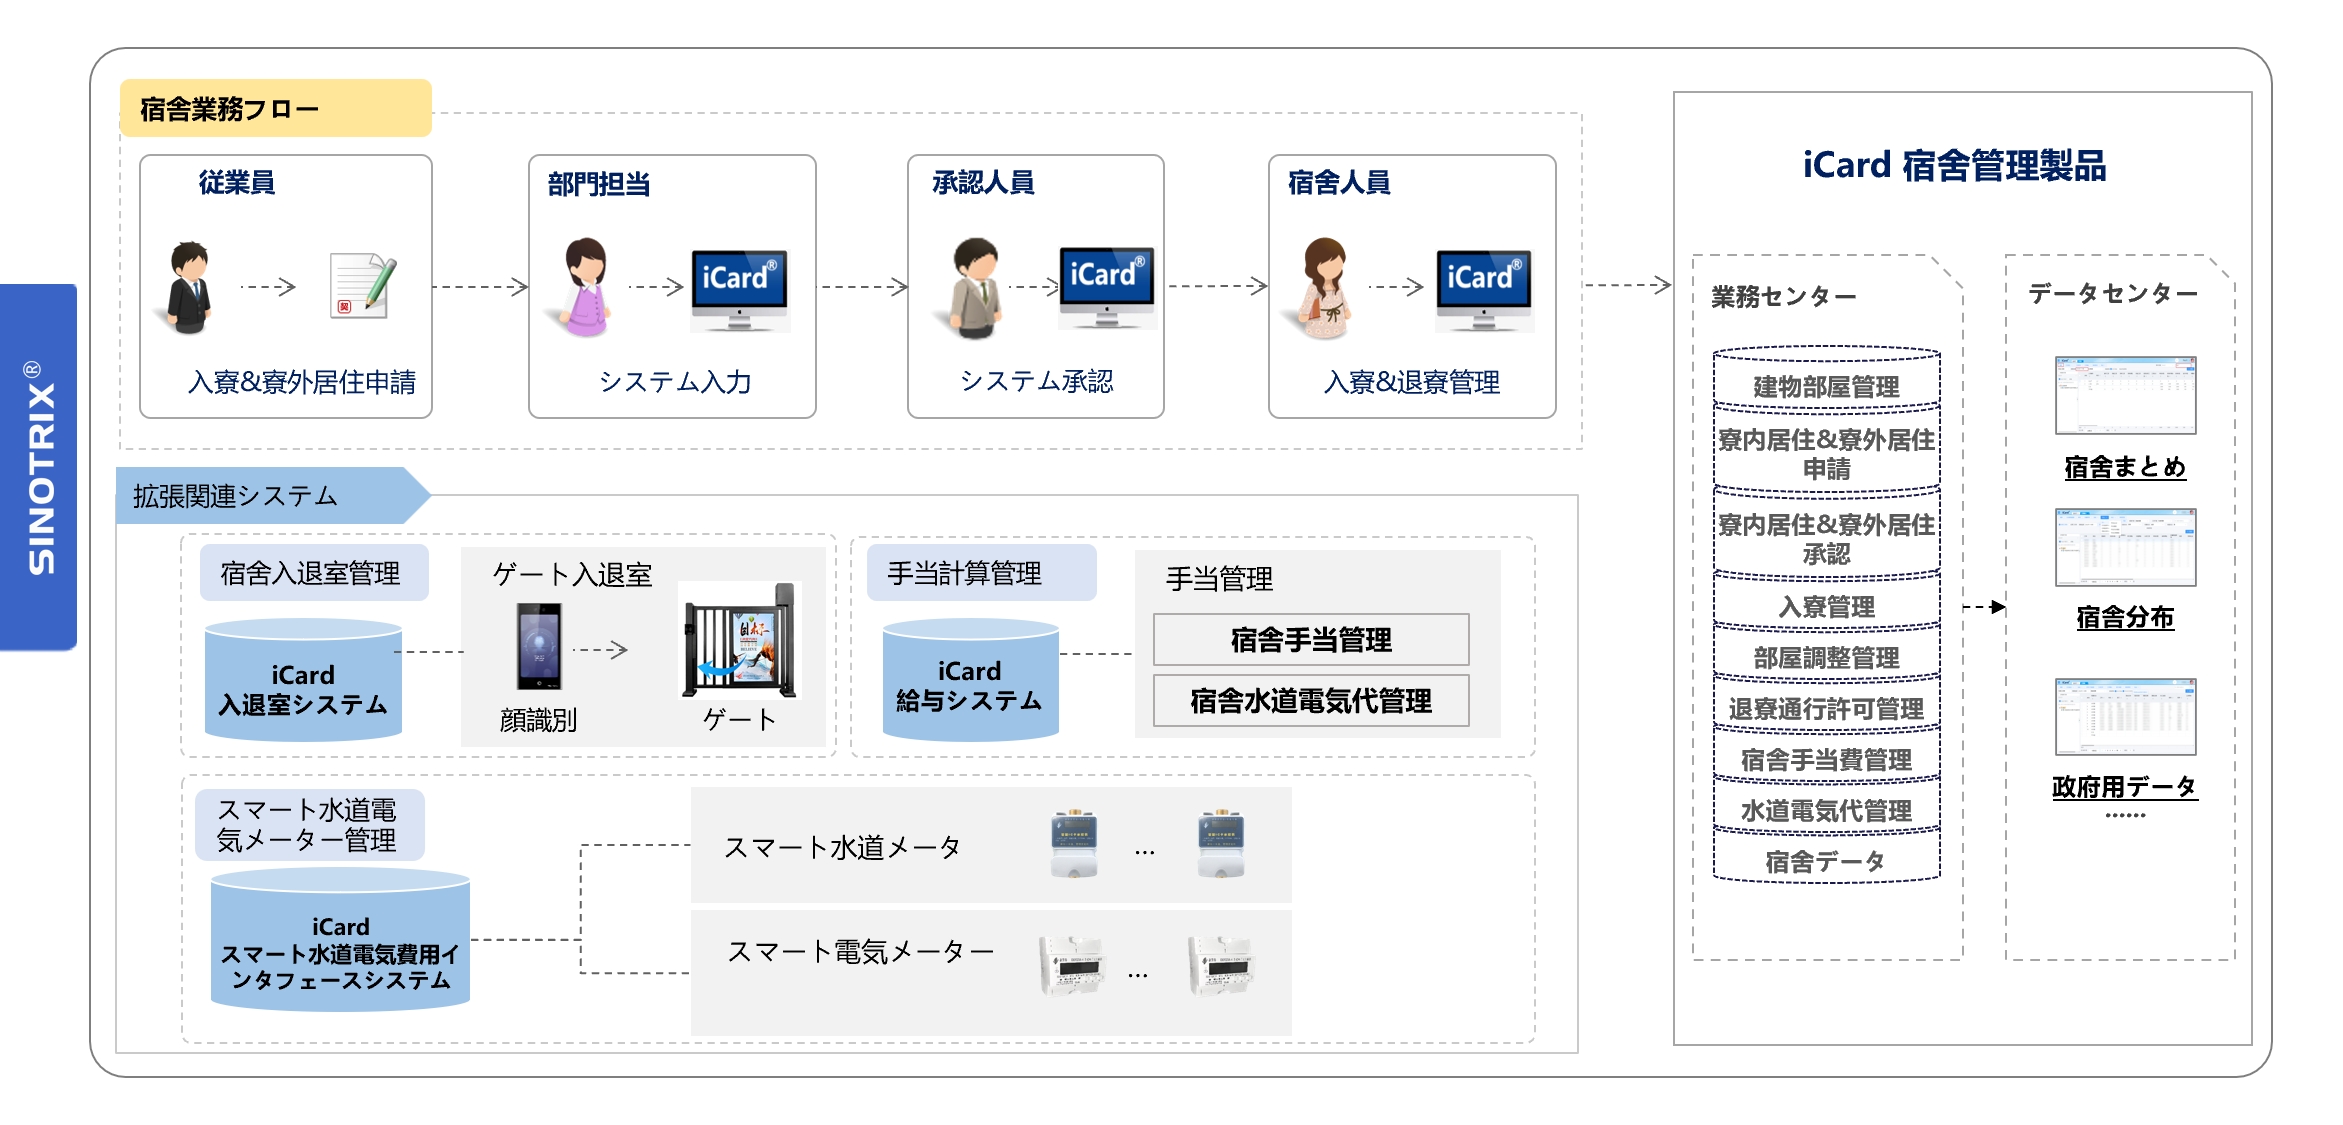Select 入寮管理 in the business center list
Viewport: 2343px width, 1125px height.
[1826, 606]
